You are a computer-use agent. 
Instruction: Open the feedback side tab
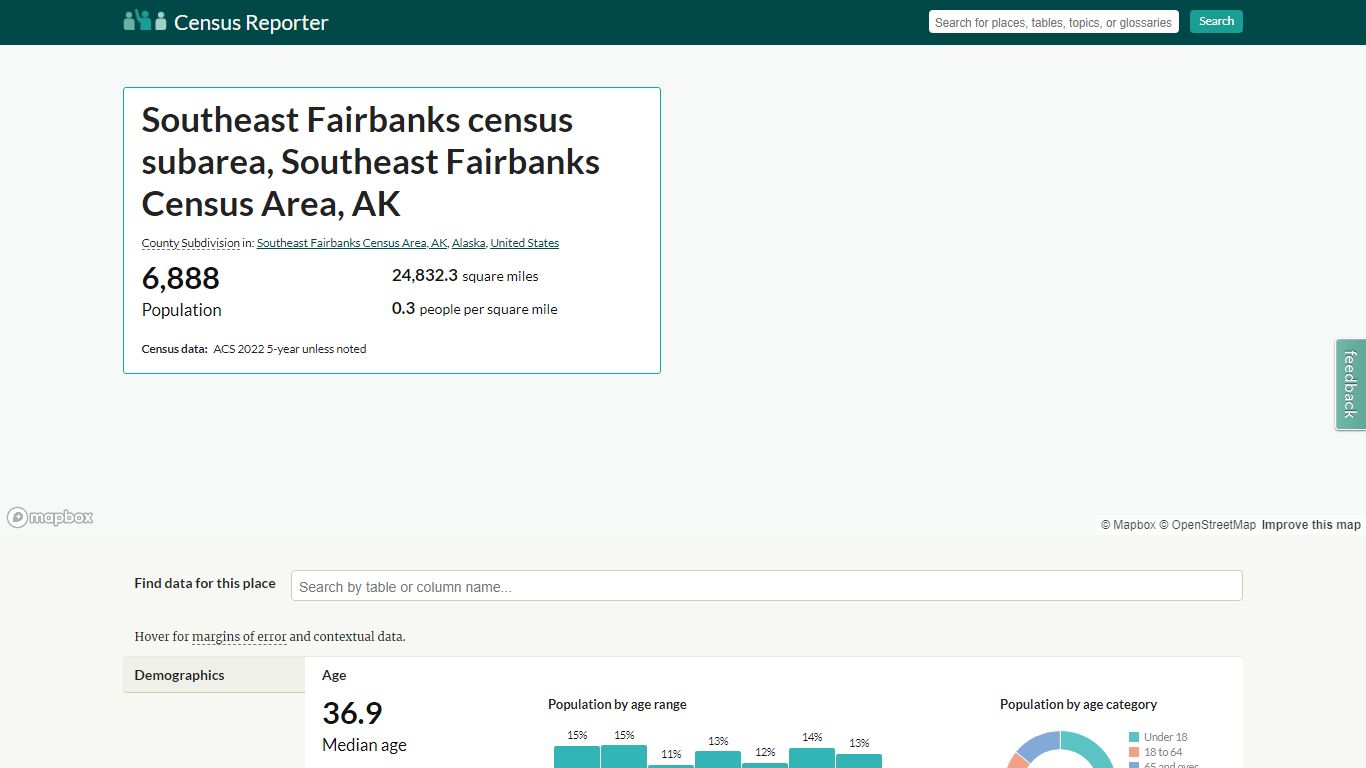pos(1350,384)
